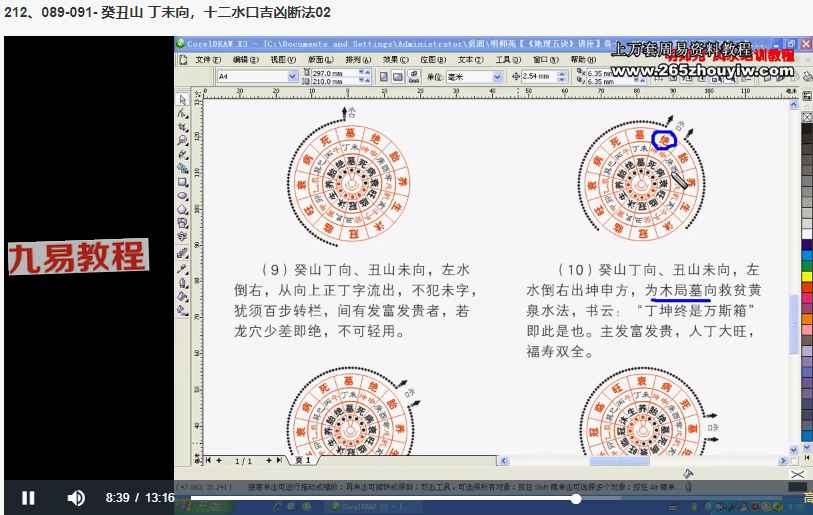This screenshot has height=515, width=813.
Task: Click the video time display 8:39 / 13:16
Action: 140,498
